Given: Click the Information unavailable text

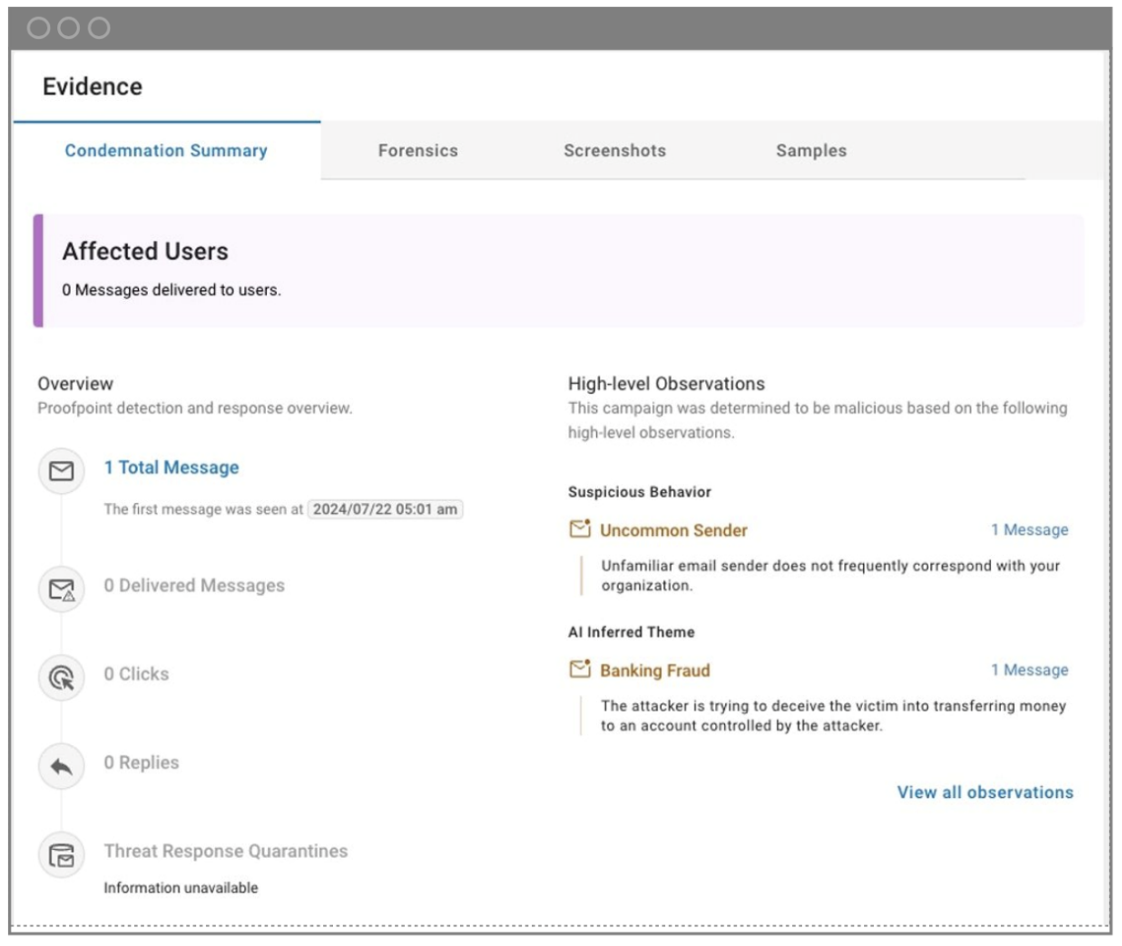Looking at the screenshot, I should pyautogui.click(x=180, y=887).
